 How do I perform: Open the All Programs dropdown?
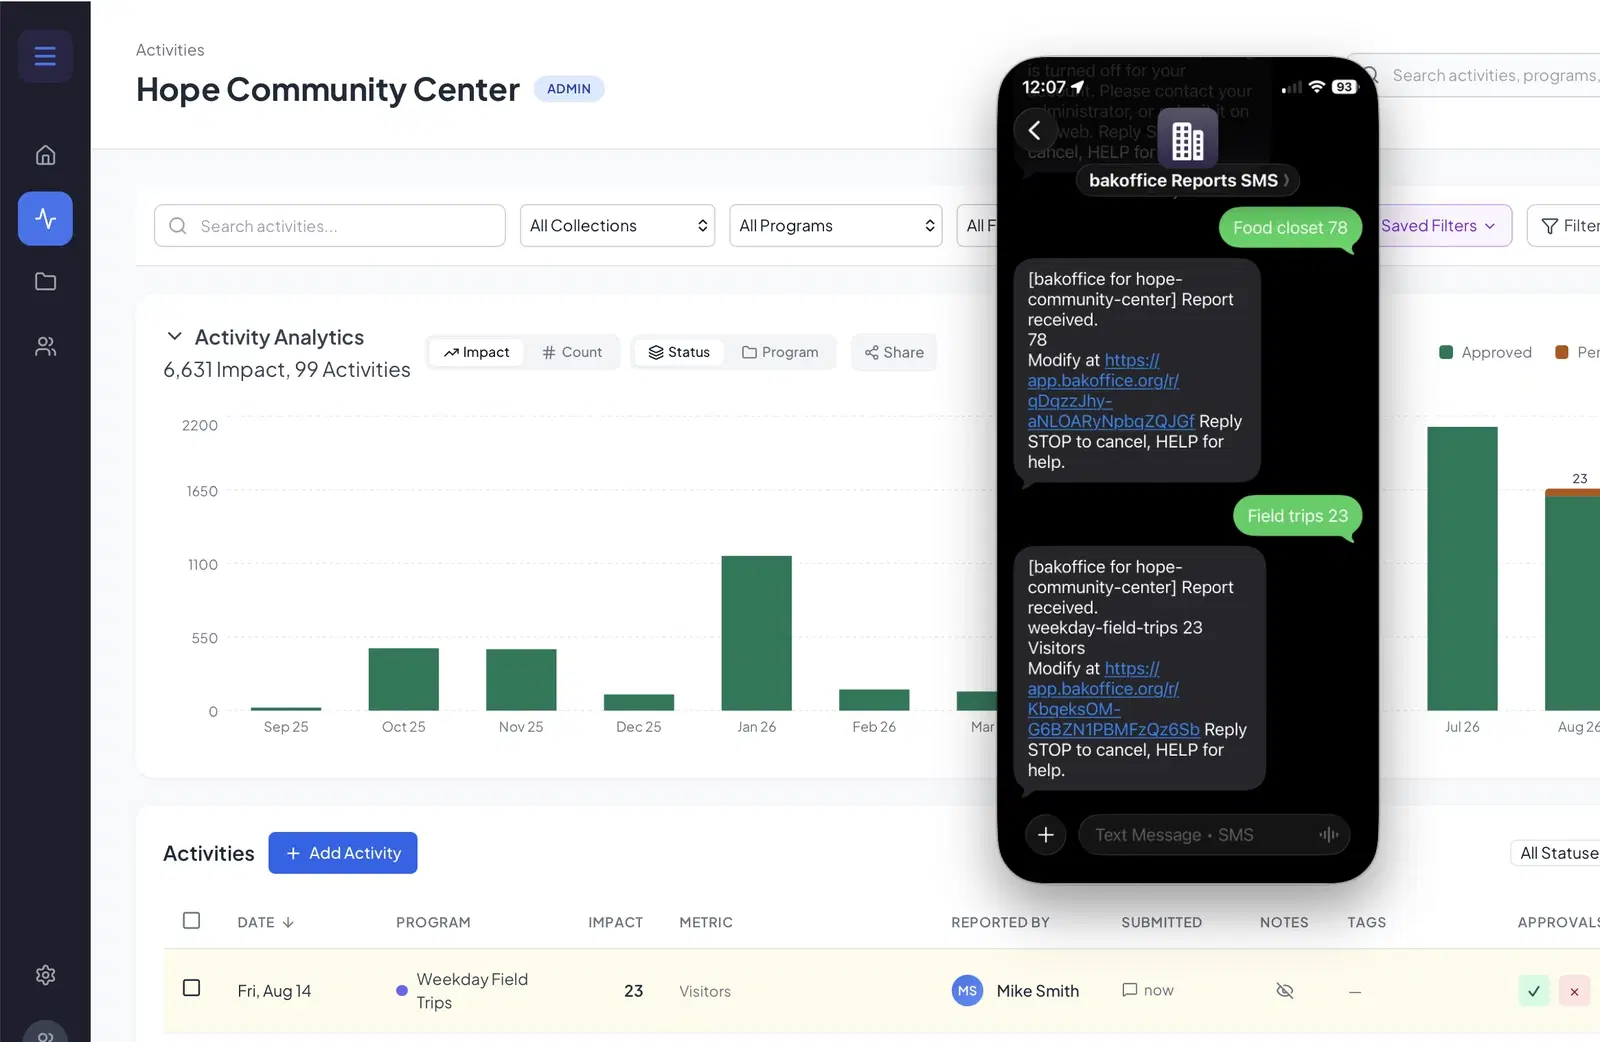point(835,226)
